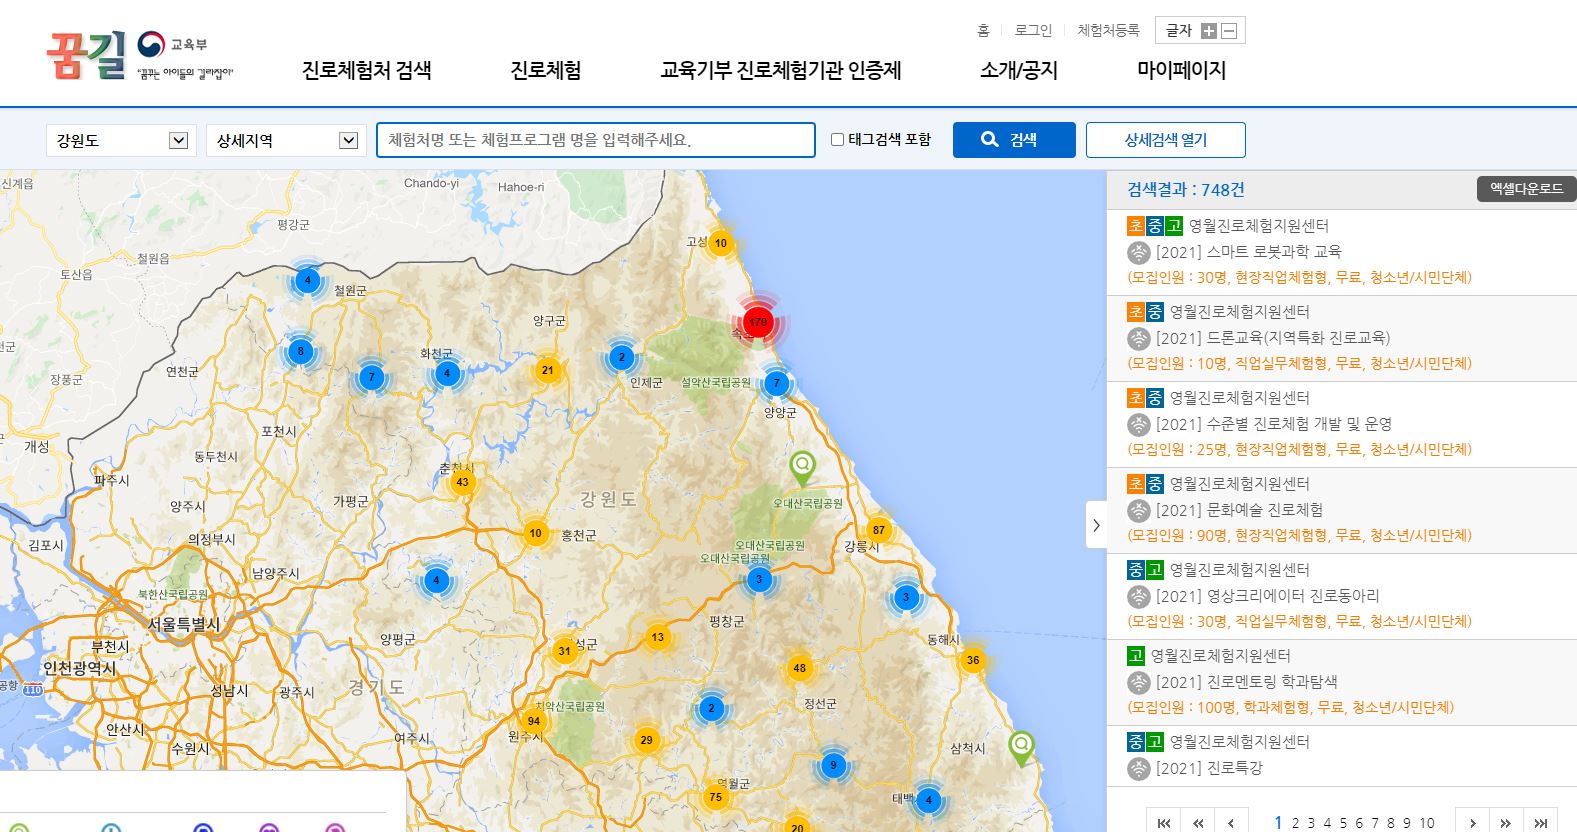
Task: Go to results page 5
Action: [x=1343, y=823]
